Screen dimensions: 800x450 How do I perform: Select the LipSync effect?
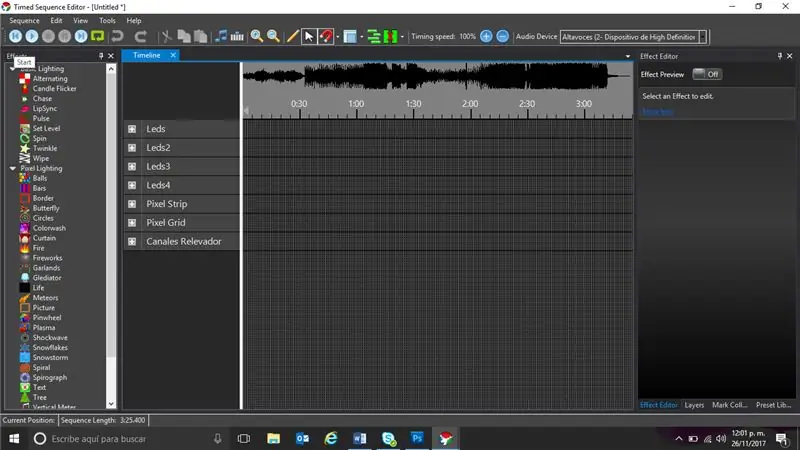pyautogui.click(x=45, y=109)
